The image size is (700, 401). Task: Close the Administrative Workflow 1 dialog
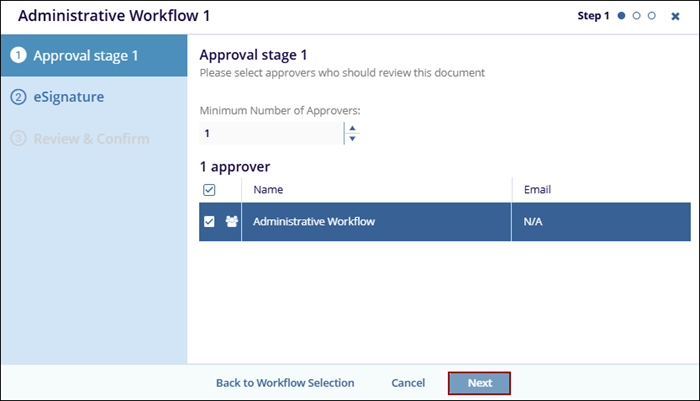point(675,17)
